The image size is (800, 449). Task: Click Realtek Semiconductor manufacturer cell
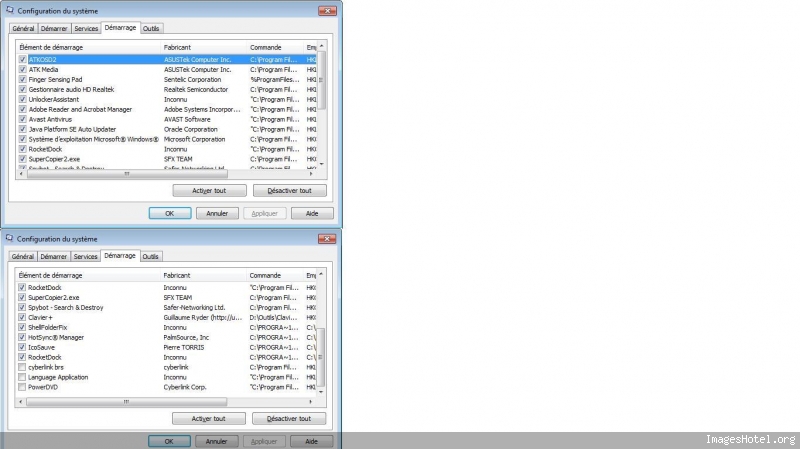[x=196, y=89]
